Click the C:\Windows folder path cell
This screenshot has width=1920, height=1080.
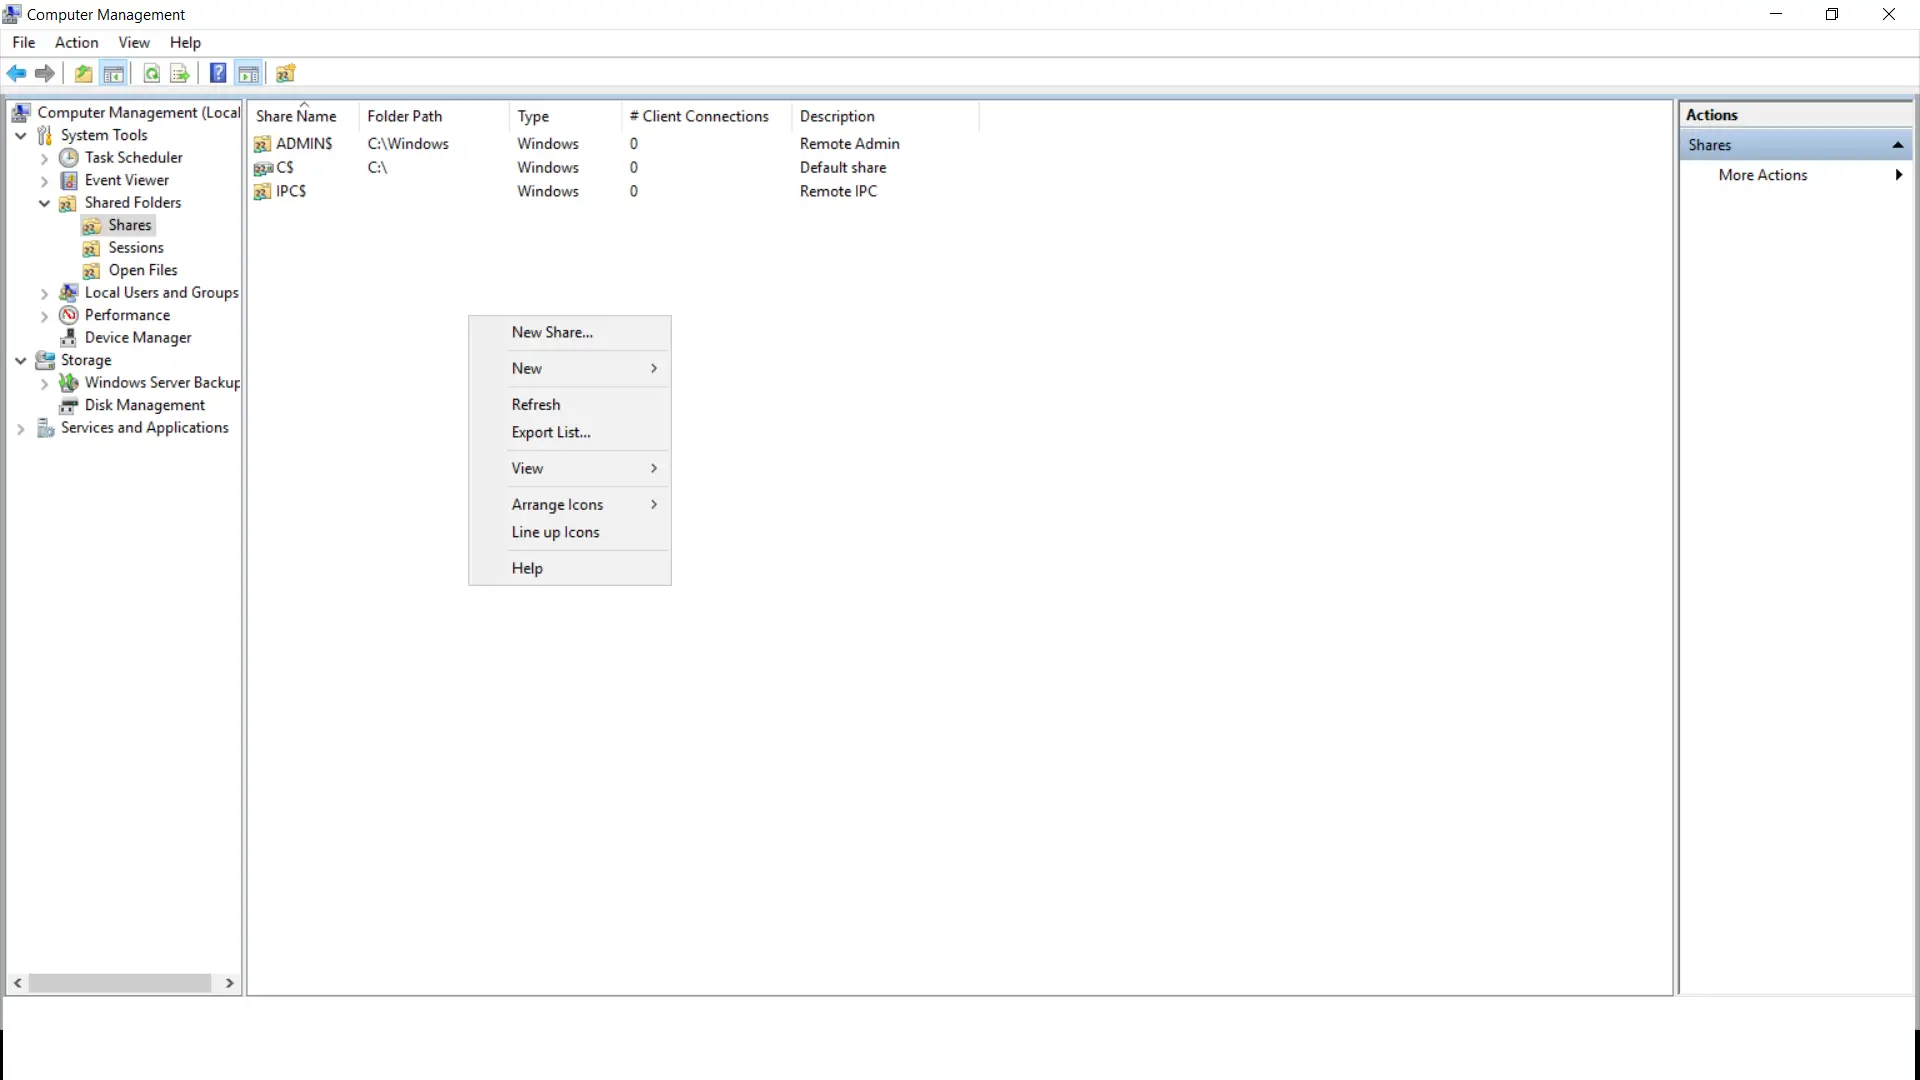click(x=408, y=144)
